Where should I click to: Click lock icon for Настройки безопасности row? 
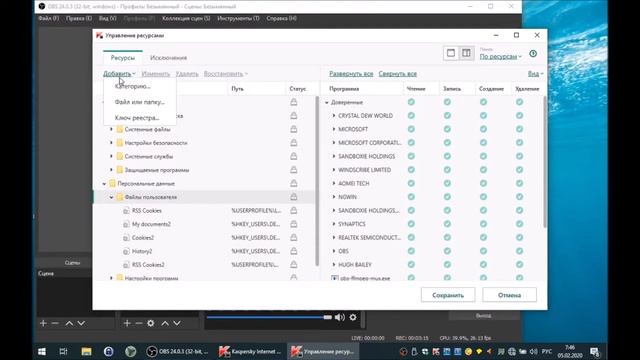pos(293,143)
